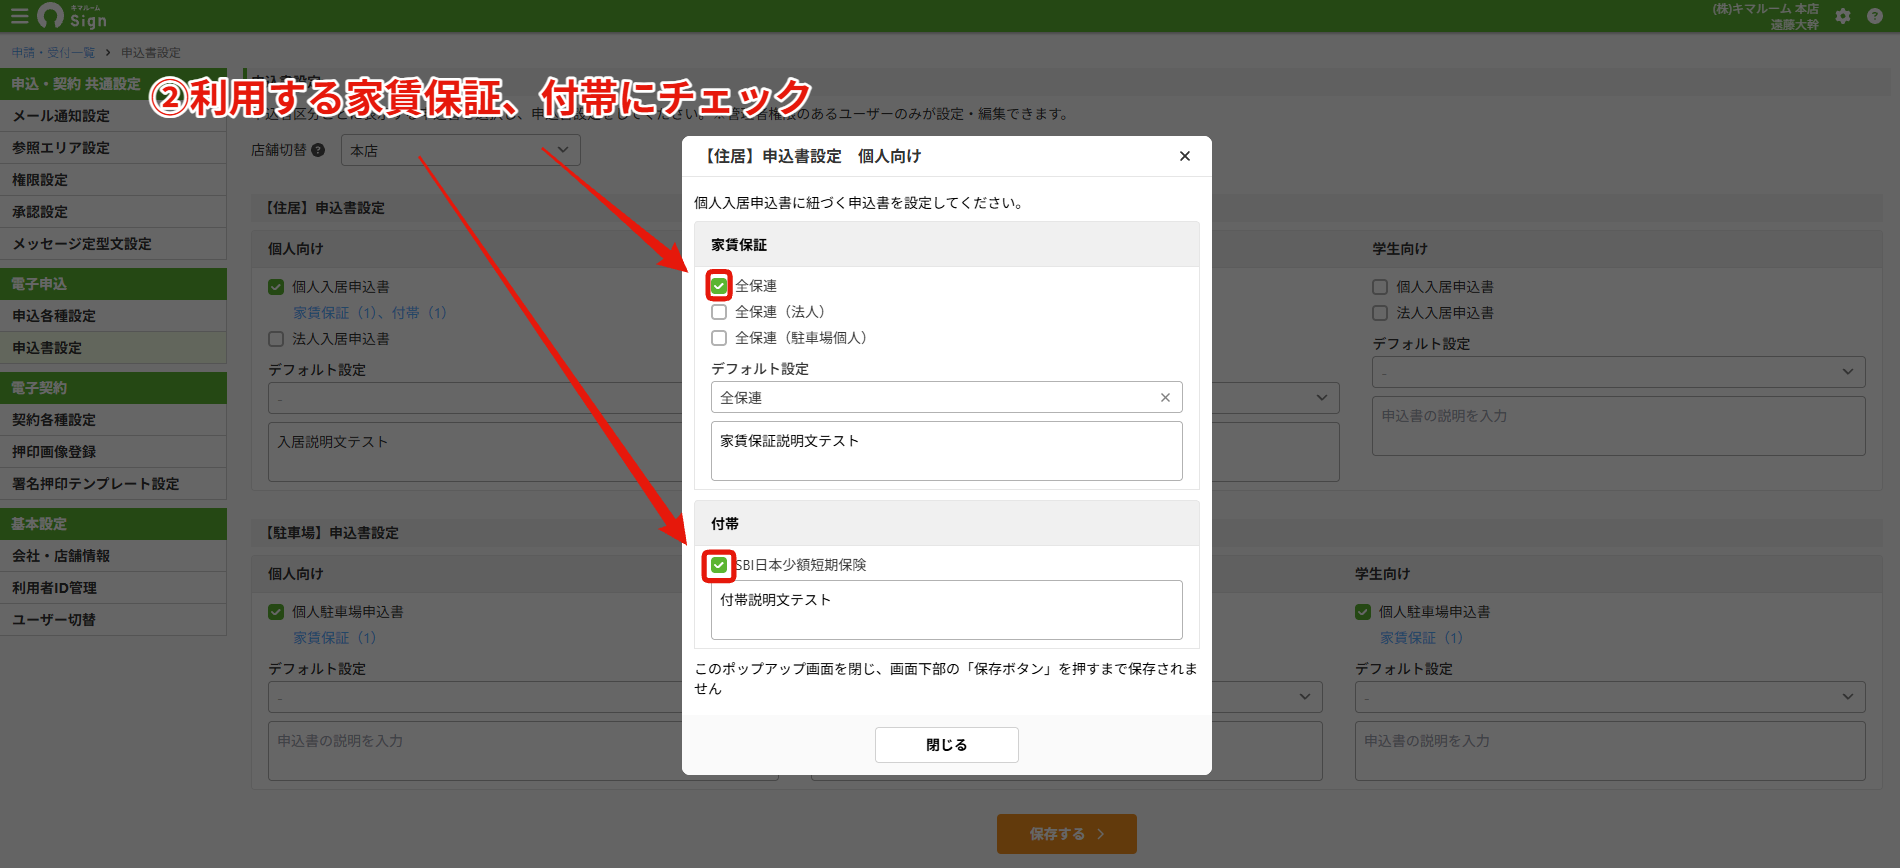Toggle 個人駐車場申込書 under 駐車場 学生向け
Screen dimensions: 1900x868
click(x=1363, y=612)
